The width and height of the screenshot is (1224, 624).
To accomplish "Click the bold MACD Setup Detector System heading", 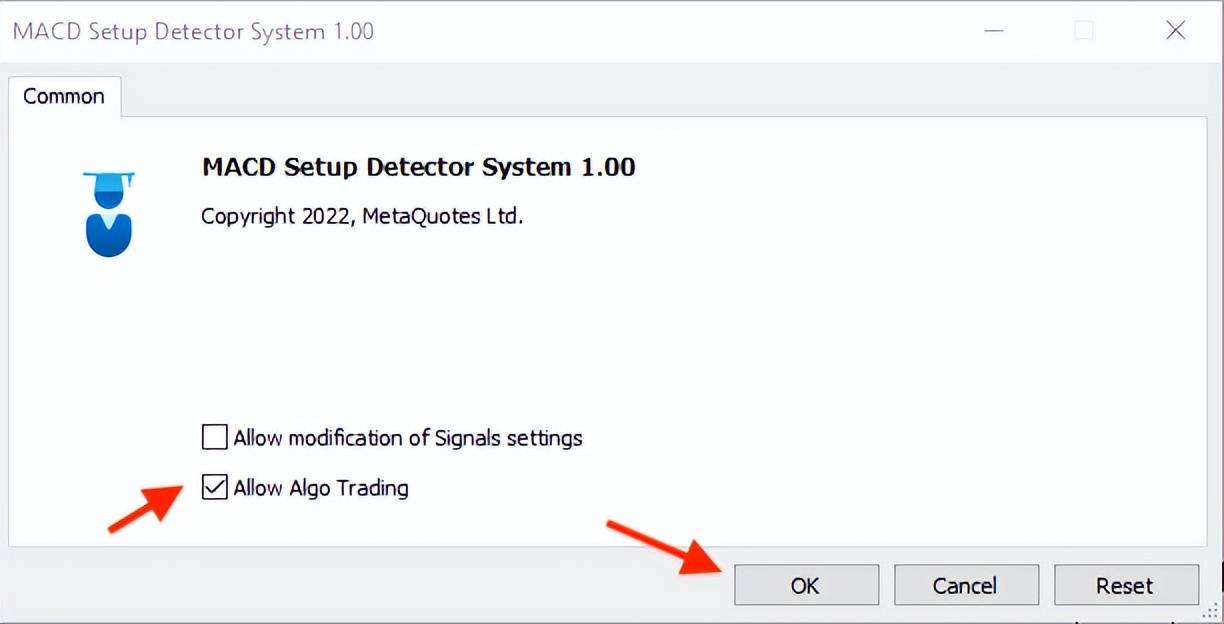I will (419, 167).
